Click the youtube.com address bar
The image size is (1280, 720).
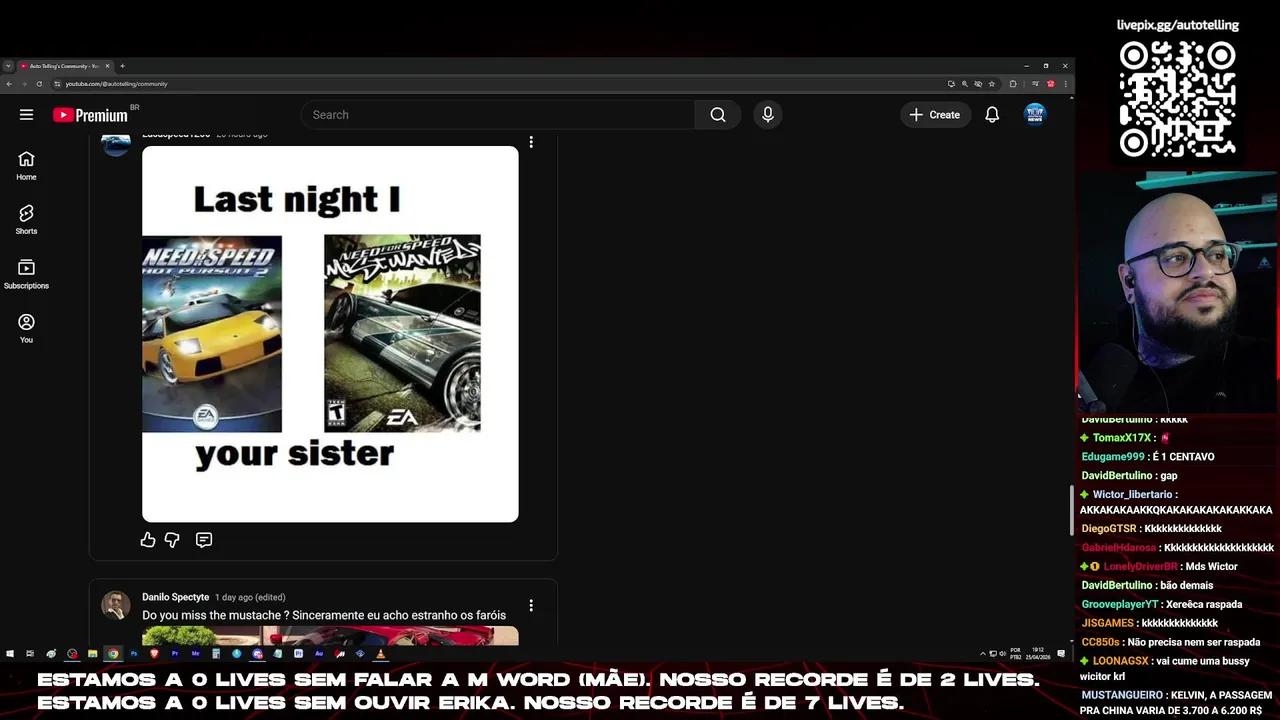pyautogui.click(x=500, y=84)
